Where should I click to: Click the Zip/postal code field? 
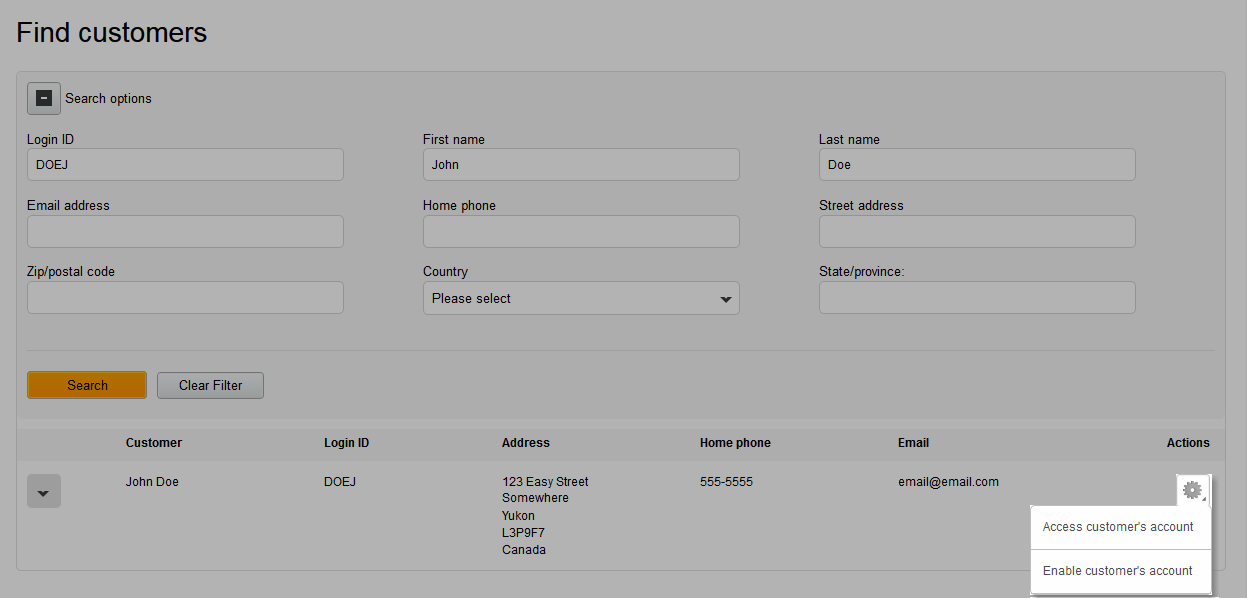[x=185, y=297]
